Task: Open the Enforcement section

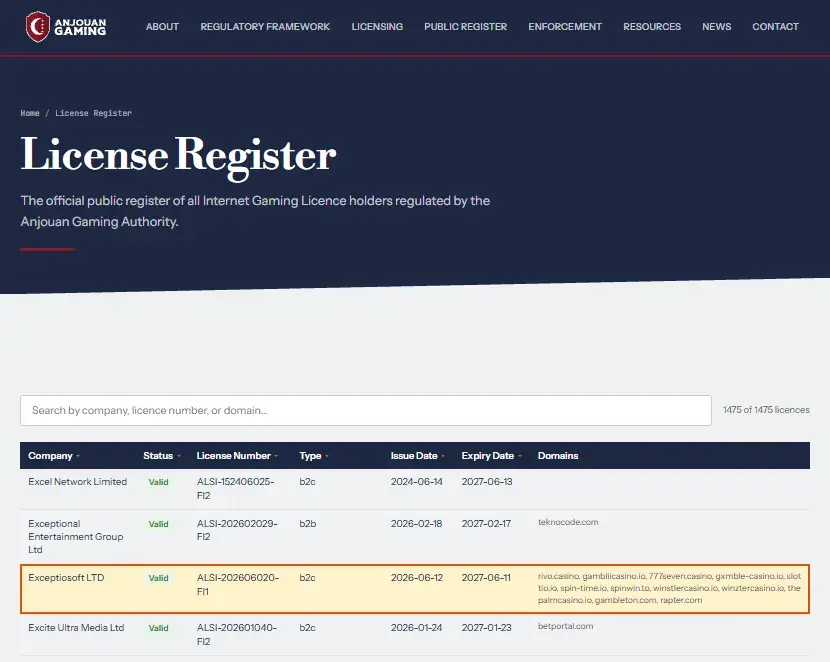Action: [x=565, y=26]
